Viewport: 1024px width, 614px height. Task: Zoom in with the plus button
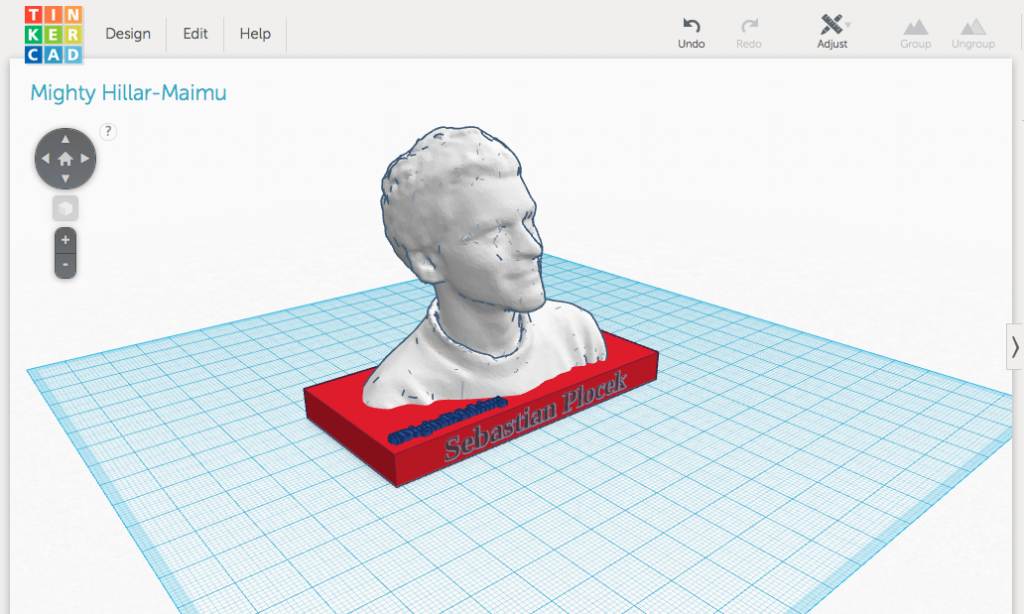65,241
